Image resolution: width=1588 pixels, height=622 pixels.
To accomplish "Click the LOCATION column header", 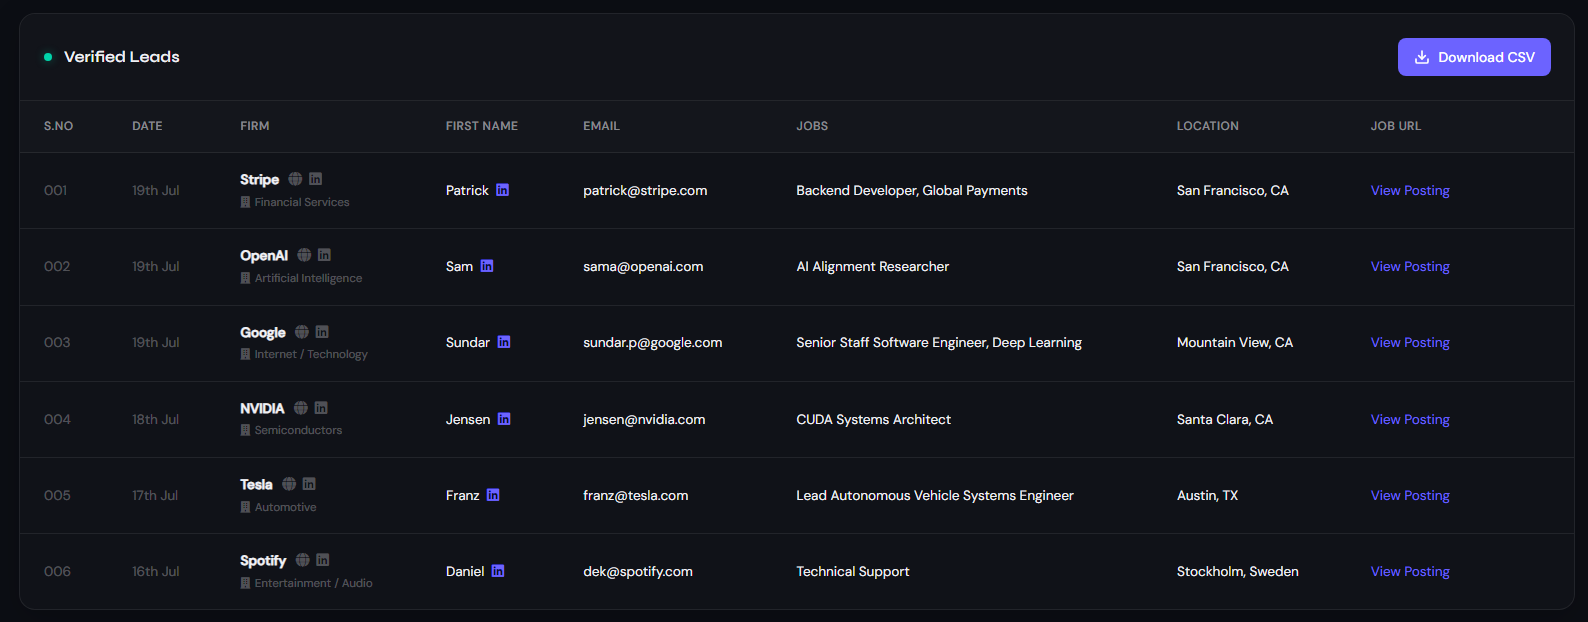I will coord(1208,126).
